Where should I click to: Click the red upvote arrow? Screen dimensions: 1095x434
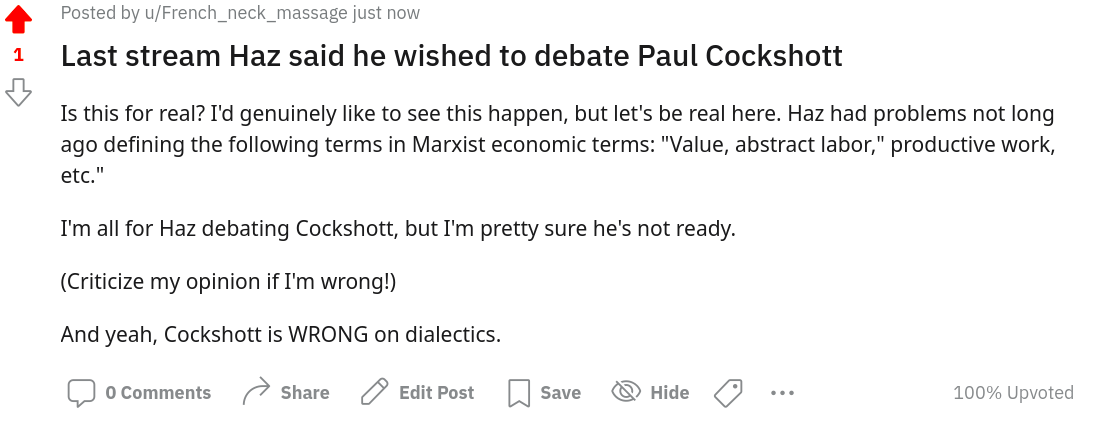tap(18, 19)
